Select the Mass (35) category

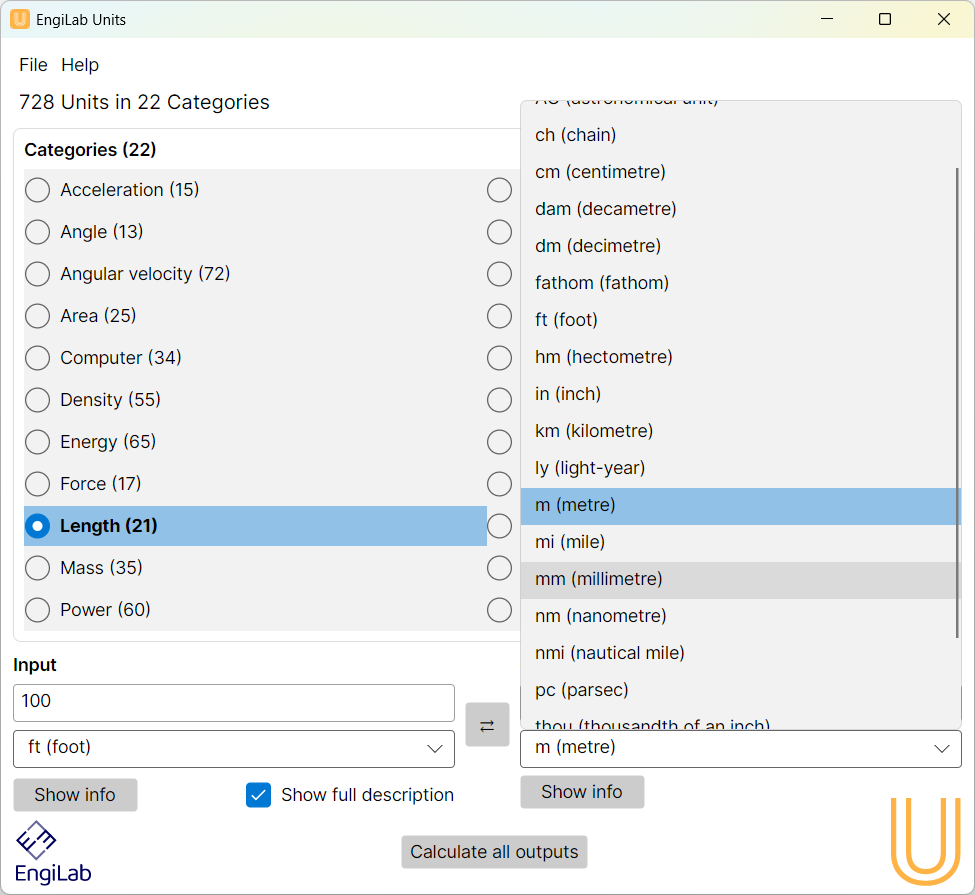[x=38, y=568]
